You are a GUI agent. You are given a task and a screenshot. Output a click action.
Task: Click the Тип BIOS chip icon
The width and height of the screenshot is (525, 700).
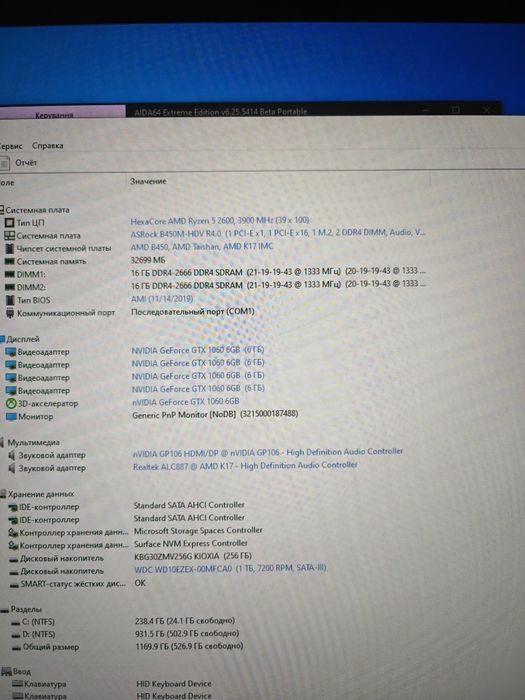(10, 300)
